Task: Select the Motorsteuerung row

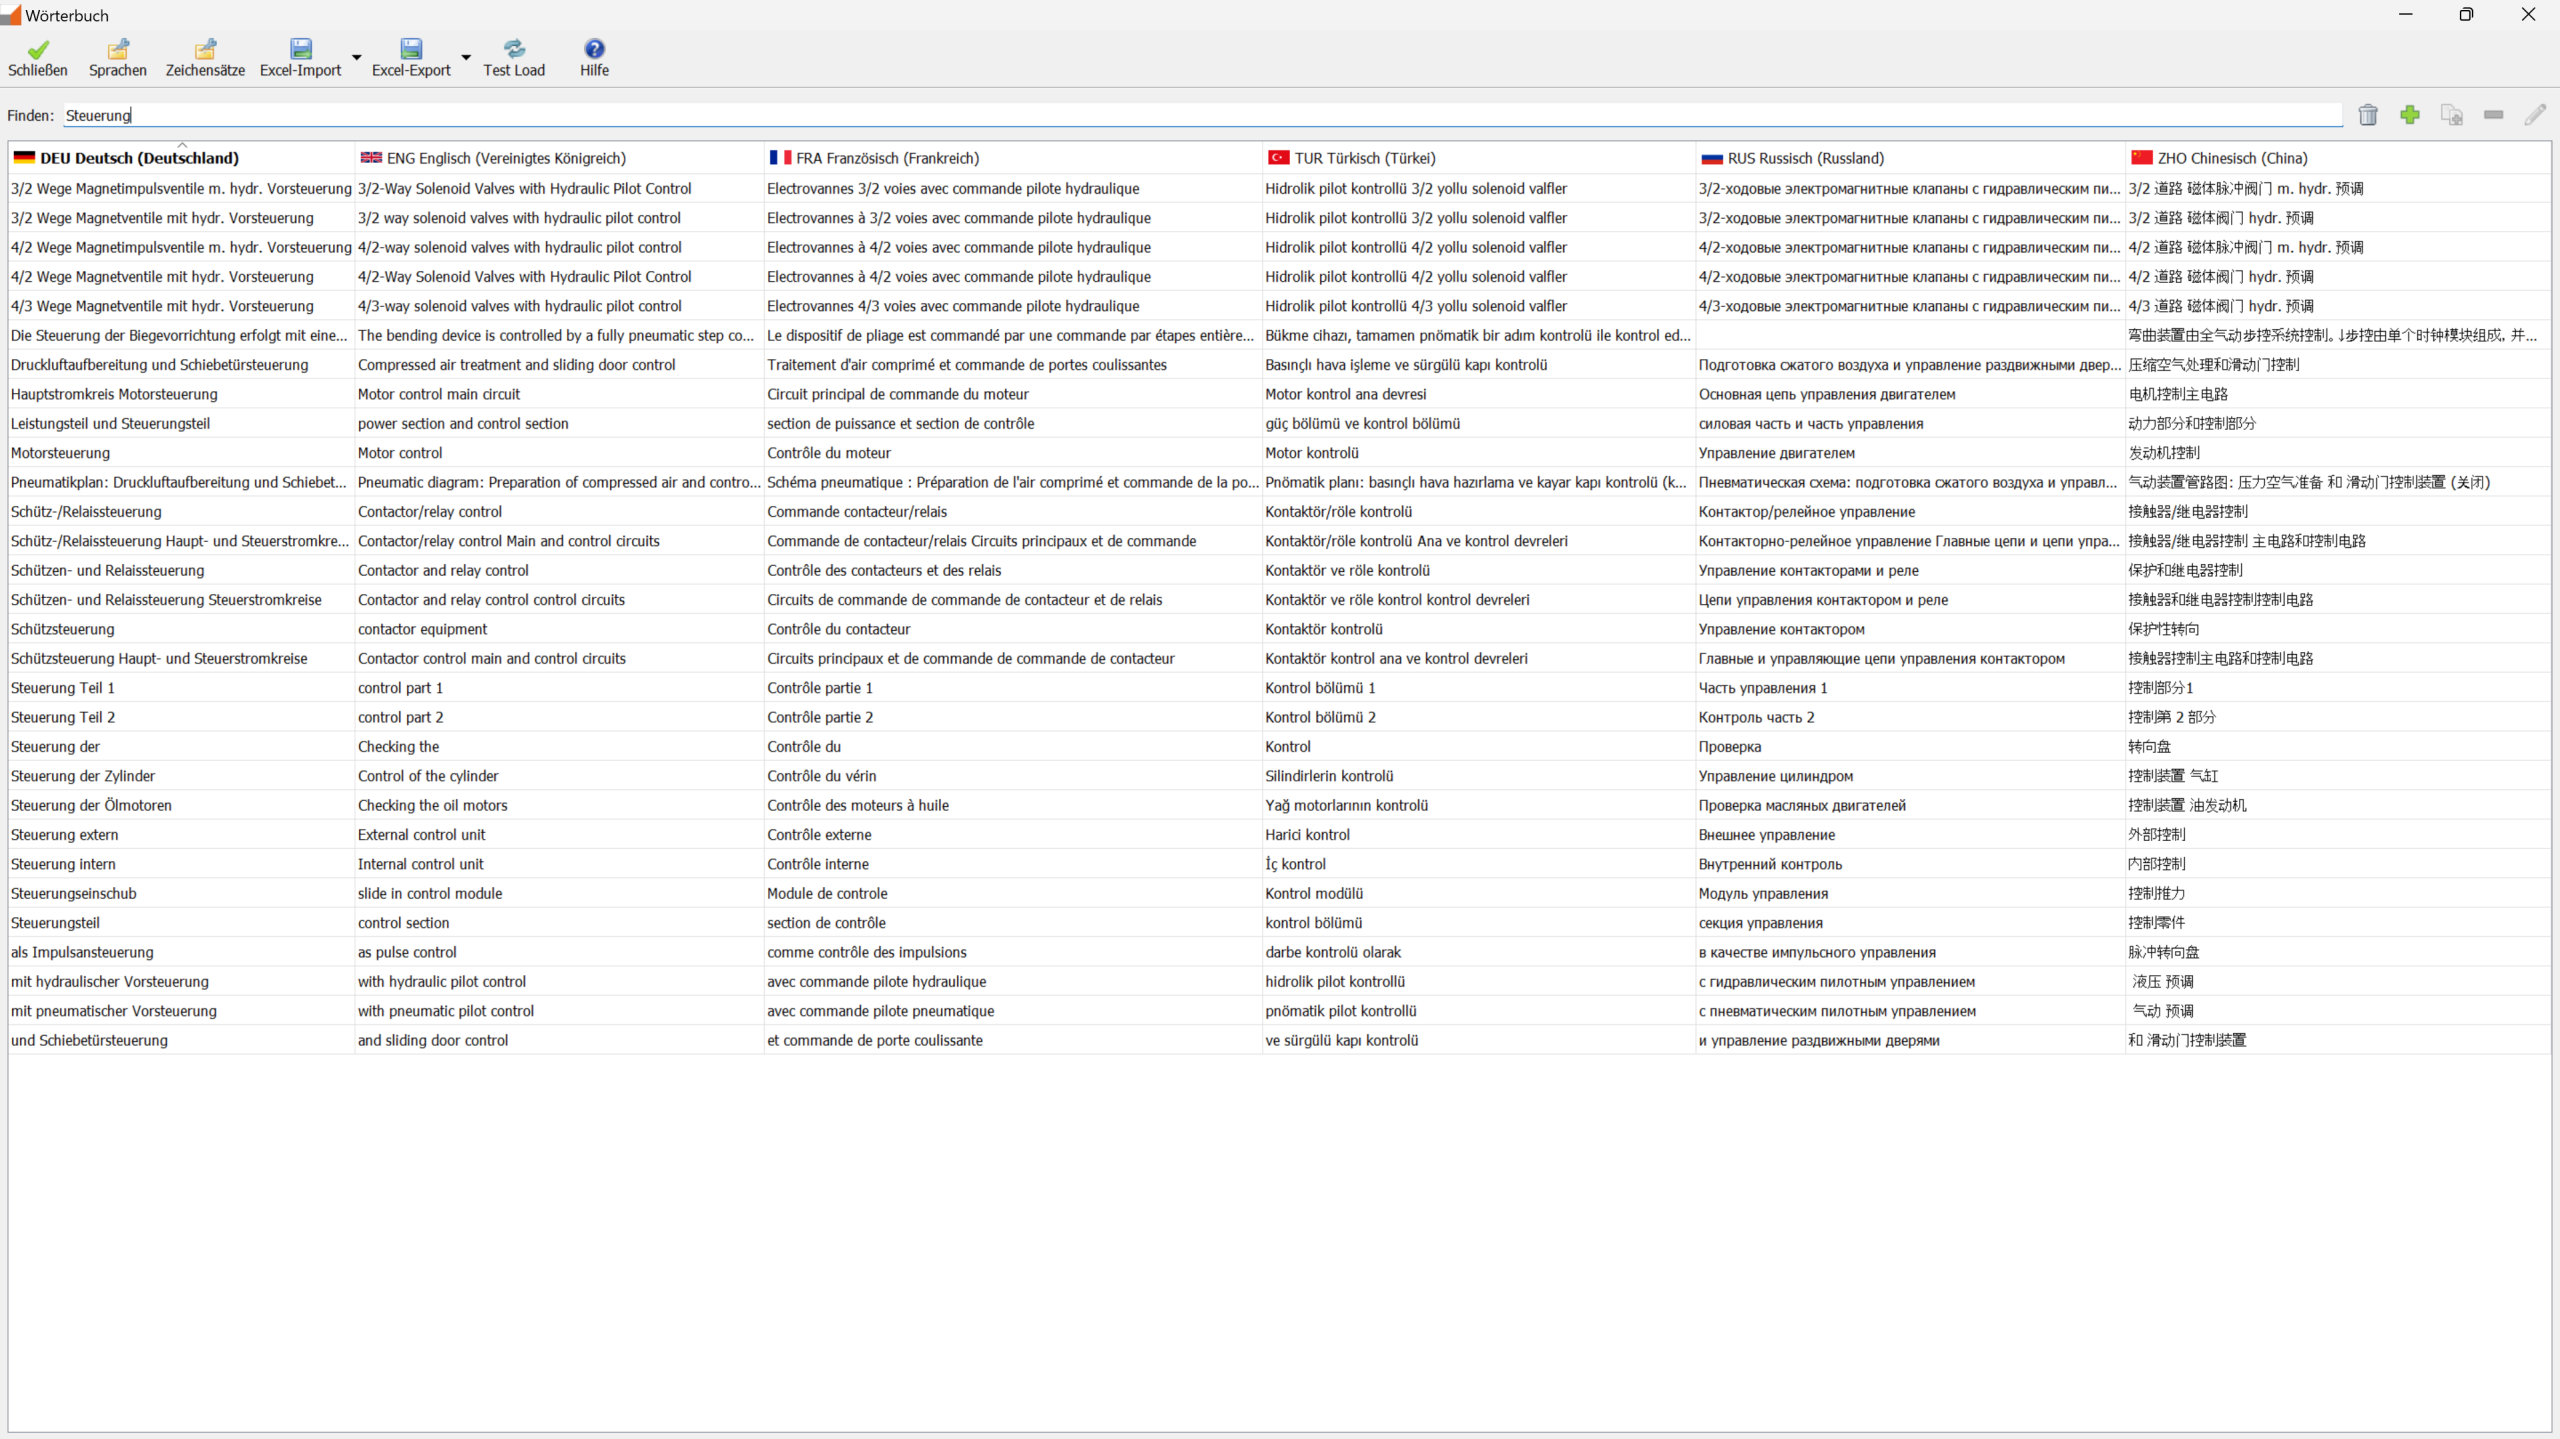Action: 60,453
